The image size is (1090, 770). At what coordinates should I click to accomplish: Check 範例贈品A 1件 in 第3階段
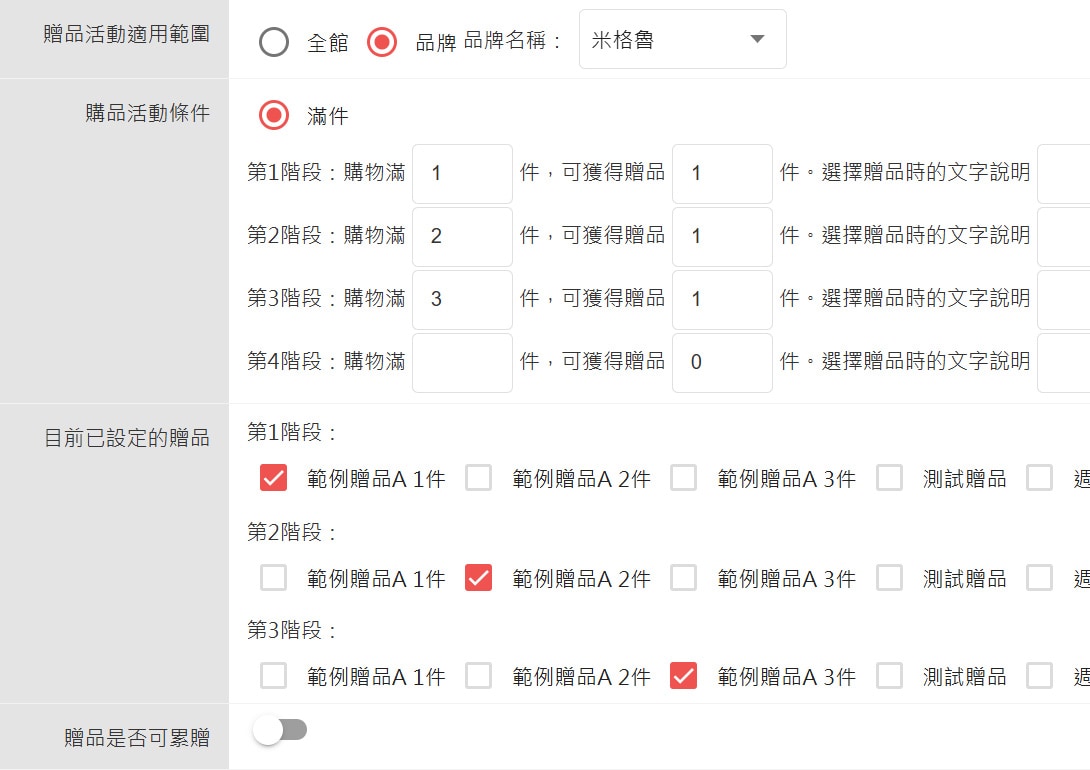click(x=273, y=675)
